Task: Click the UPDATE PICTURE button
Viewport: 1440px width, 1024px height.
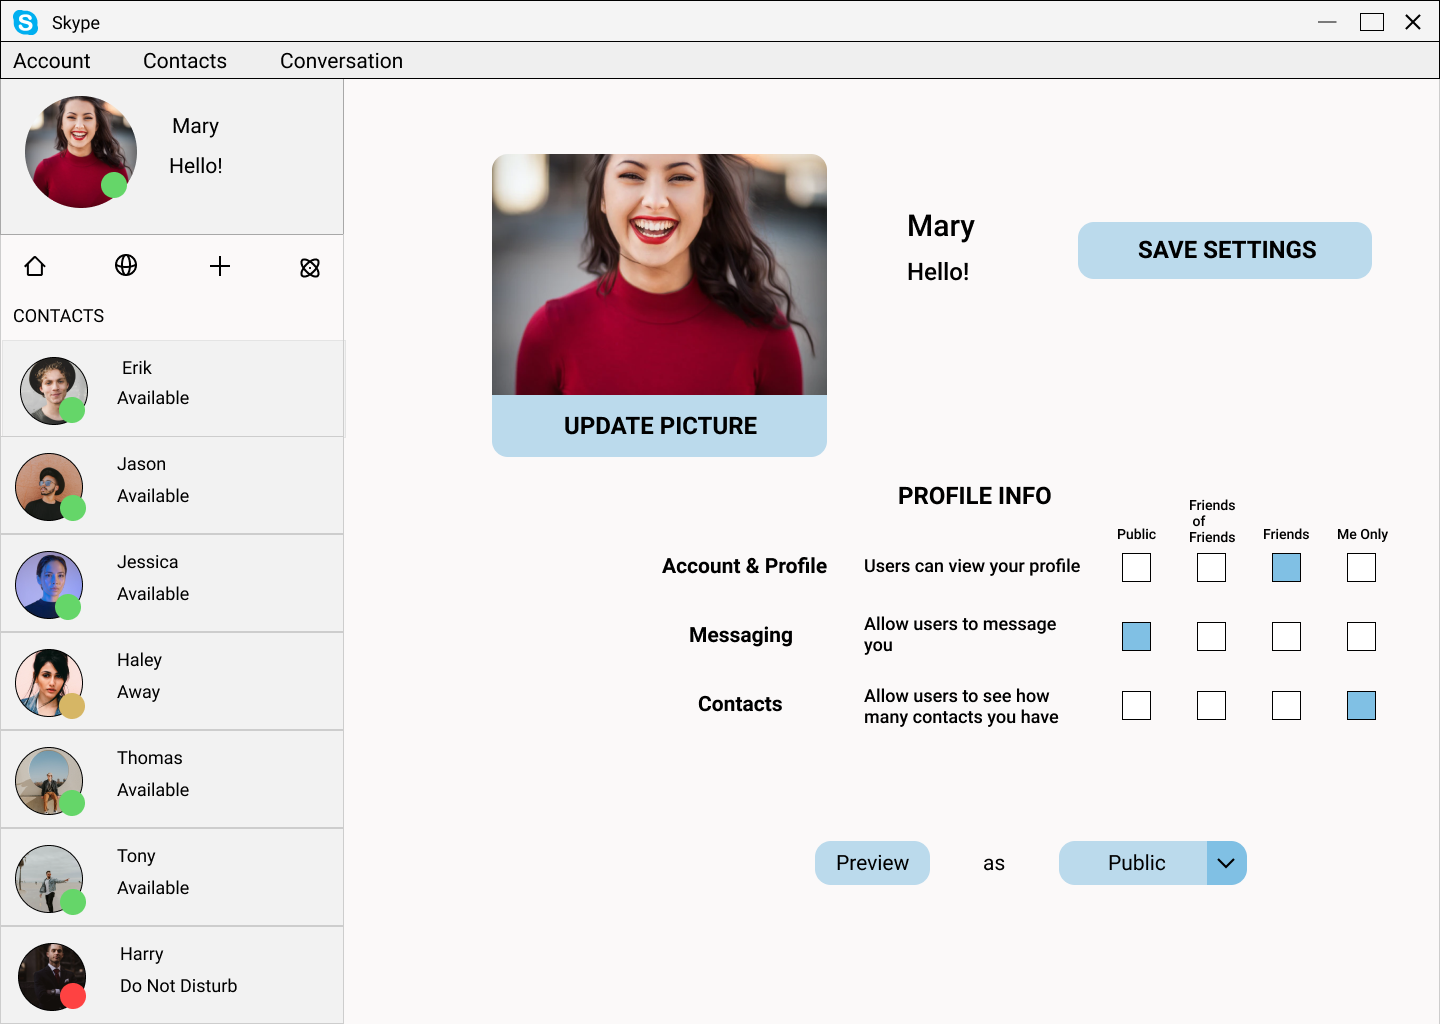Action: pos(659,426)
